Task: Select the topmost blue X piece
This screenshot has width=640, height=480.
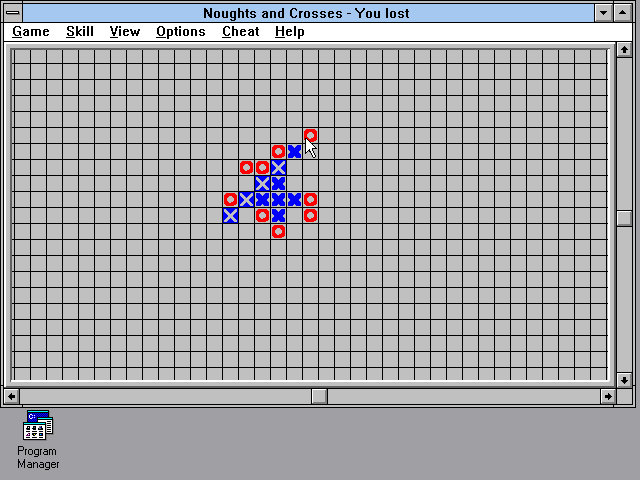Action: [294, 152]
